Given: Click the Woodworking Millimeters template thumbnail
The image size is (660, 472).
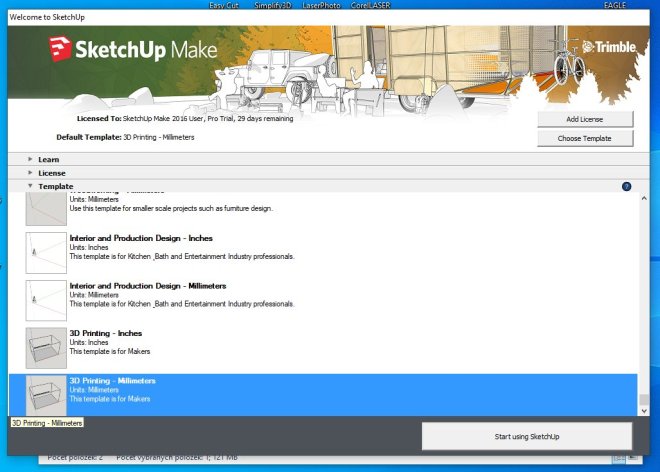Looking at the screenshot, I should (46, 209).
